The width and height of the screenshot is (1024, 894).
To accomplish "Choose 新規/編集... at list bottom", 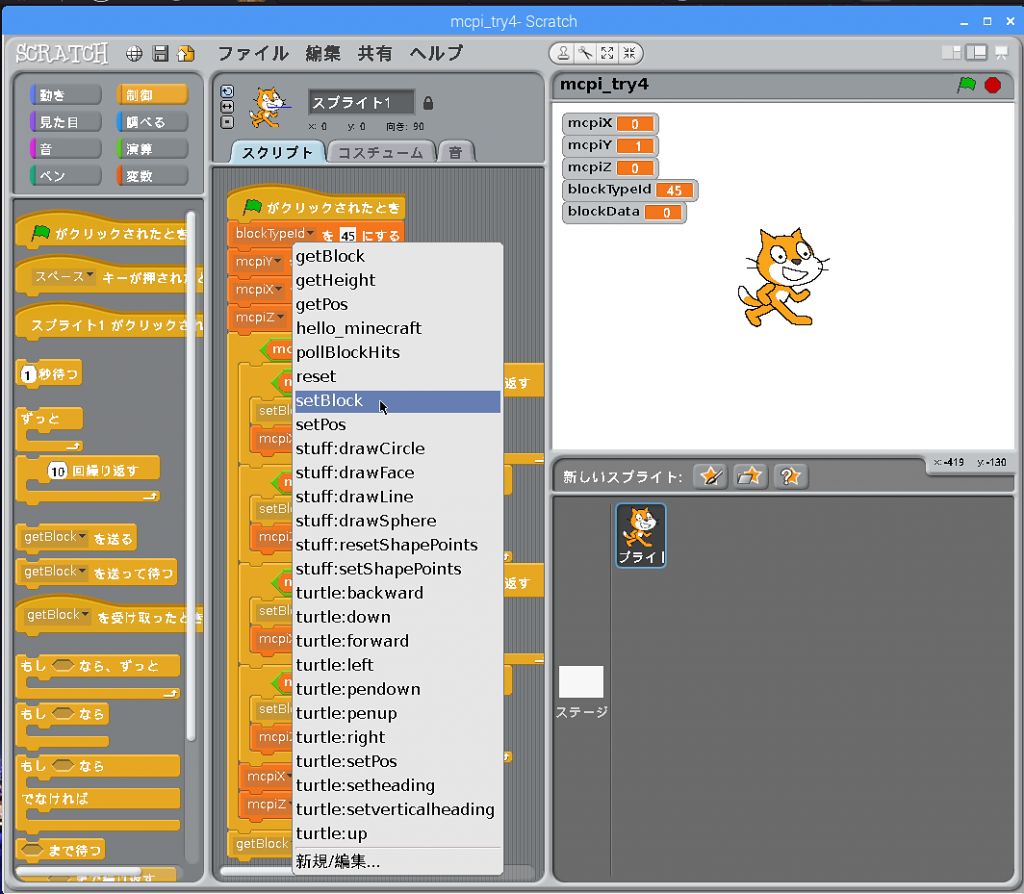I will coord(397,862).
